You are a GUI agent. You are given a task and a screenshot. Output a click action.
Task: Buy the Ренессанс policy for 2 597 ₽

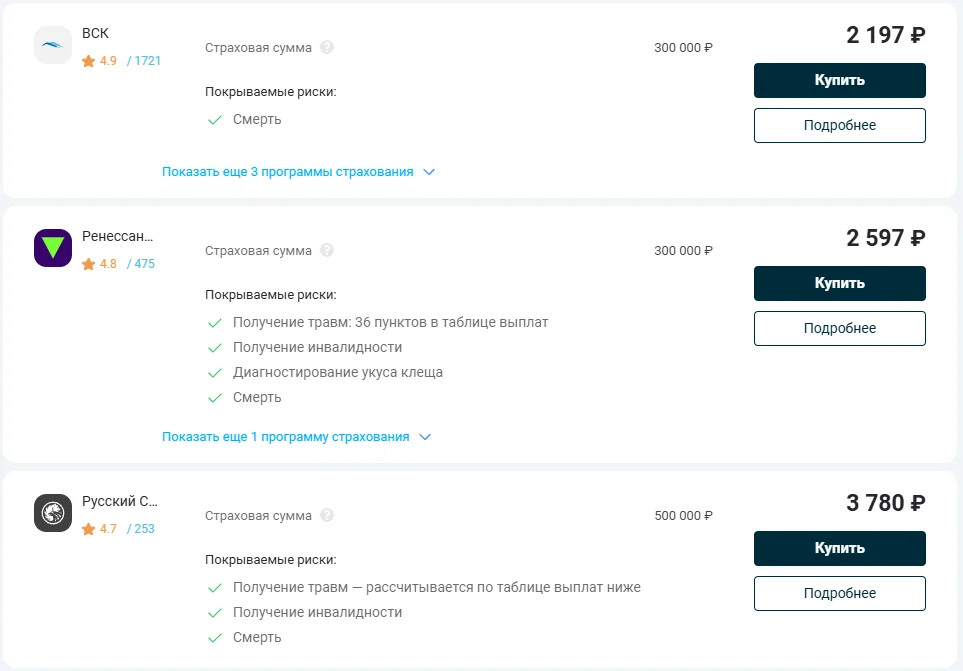840,284
